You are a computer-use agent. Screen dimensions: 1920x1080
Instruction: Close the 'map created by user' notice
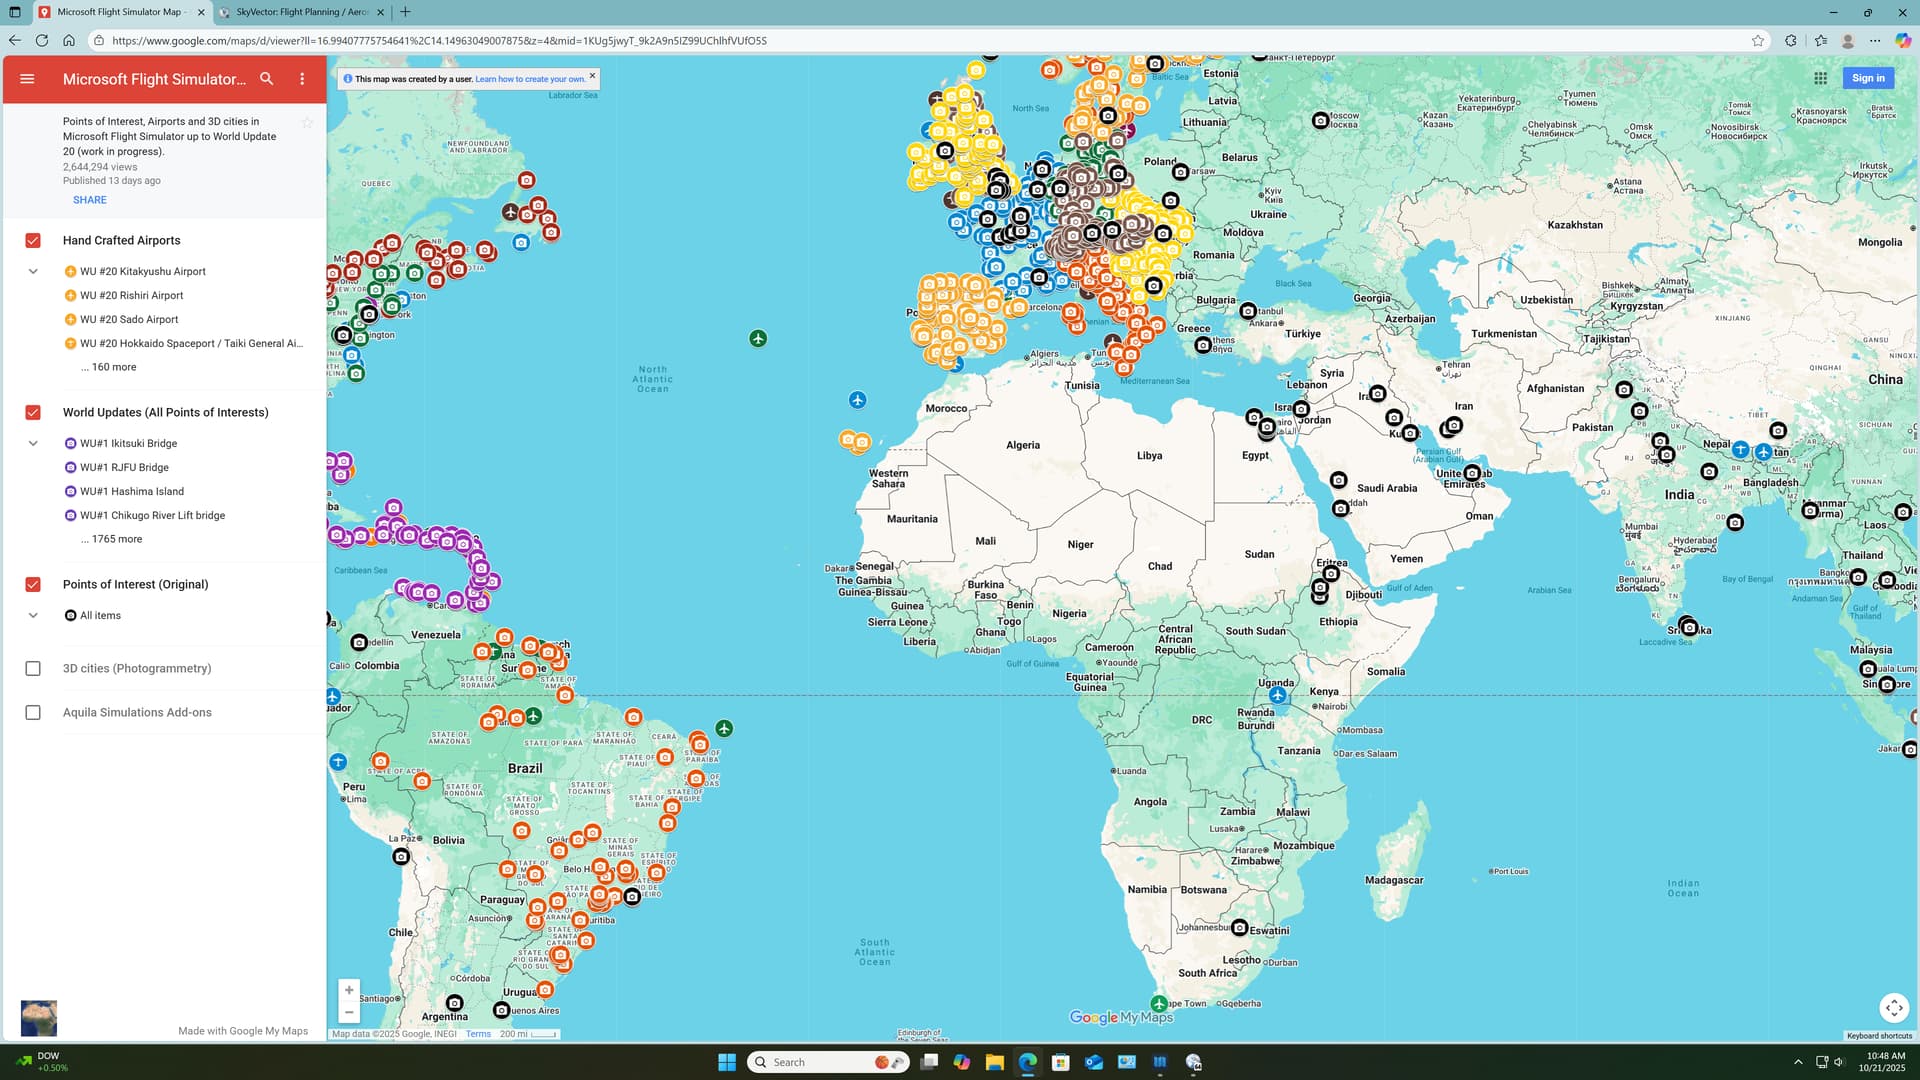[592, 76]
